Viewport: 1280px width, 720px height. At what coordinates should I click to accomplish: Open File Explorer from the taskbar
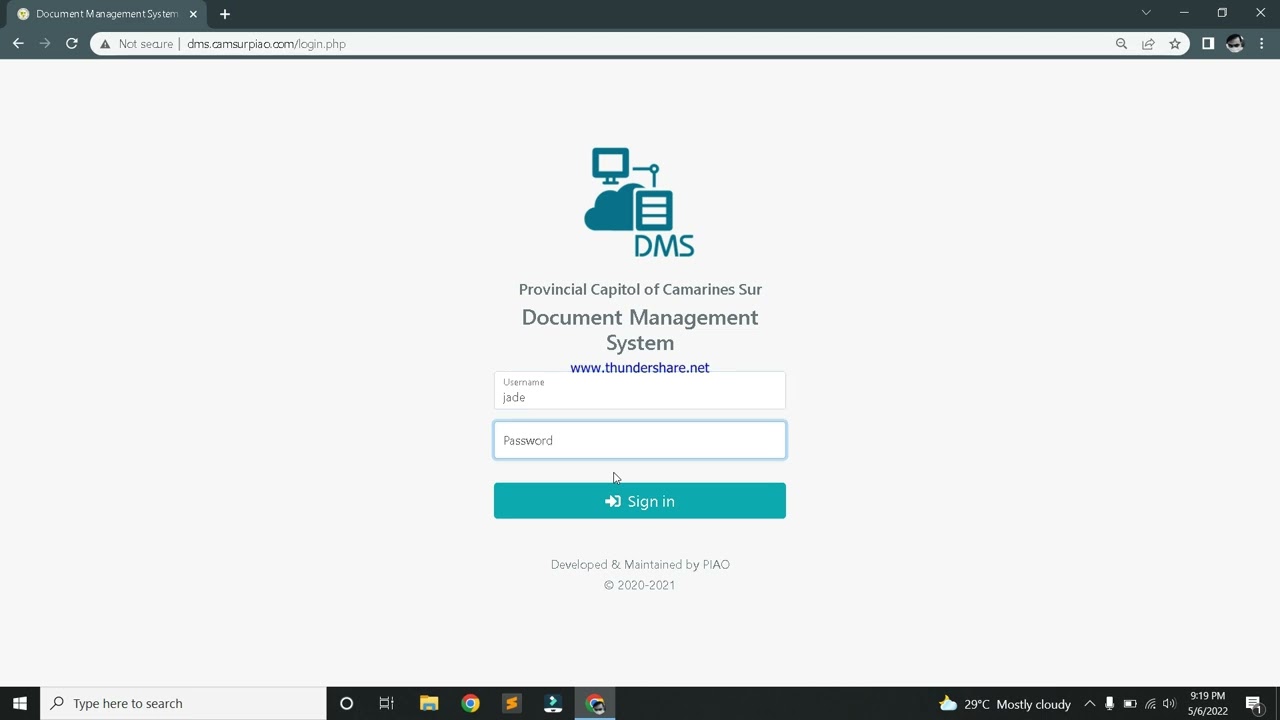[x=429, y=704]
